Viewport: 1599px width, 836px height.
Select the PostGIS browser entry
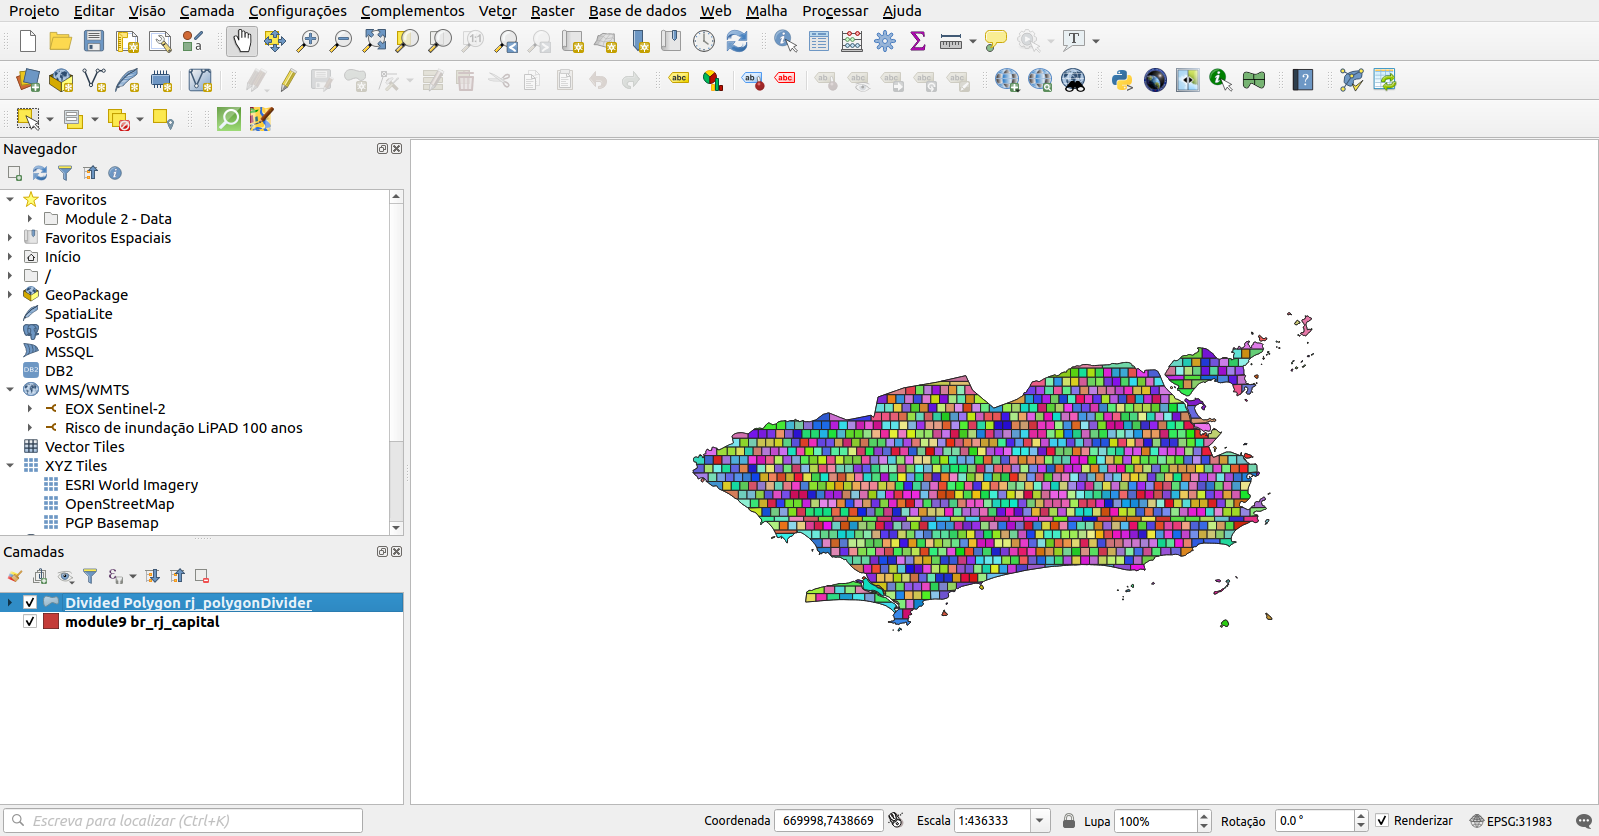pyautogui.click(x=71, y=333)
